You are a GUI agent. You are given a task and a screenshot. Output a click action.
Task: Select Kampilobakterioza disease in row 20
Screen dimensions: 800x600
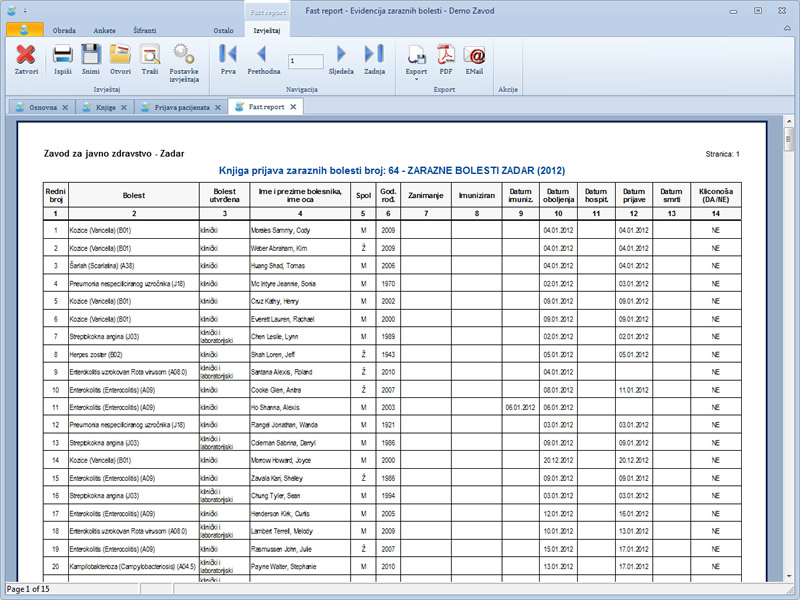(x=133, y=566)
